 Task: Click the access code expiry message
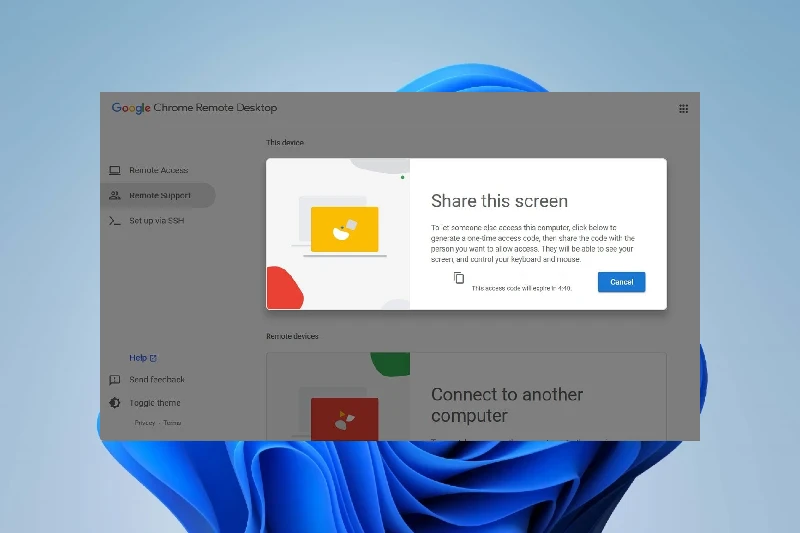(x=521, y=288)
